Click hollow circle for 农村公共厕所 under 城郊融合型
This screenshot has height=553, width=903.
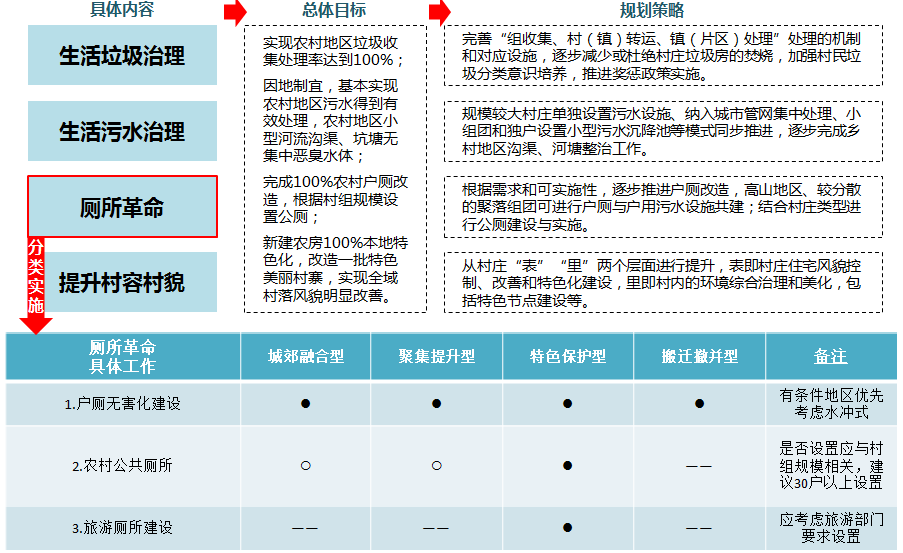(x=305, y=465)
